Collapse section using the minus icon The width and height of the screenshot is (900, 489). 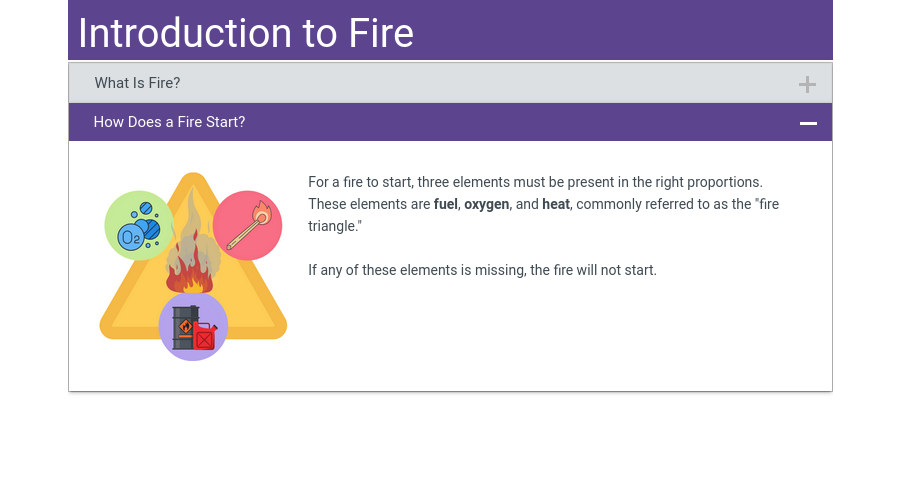coord(808,123)
